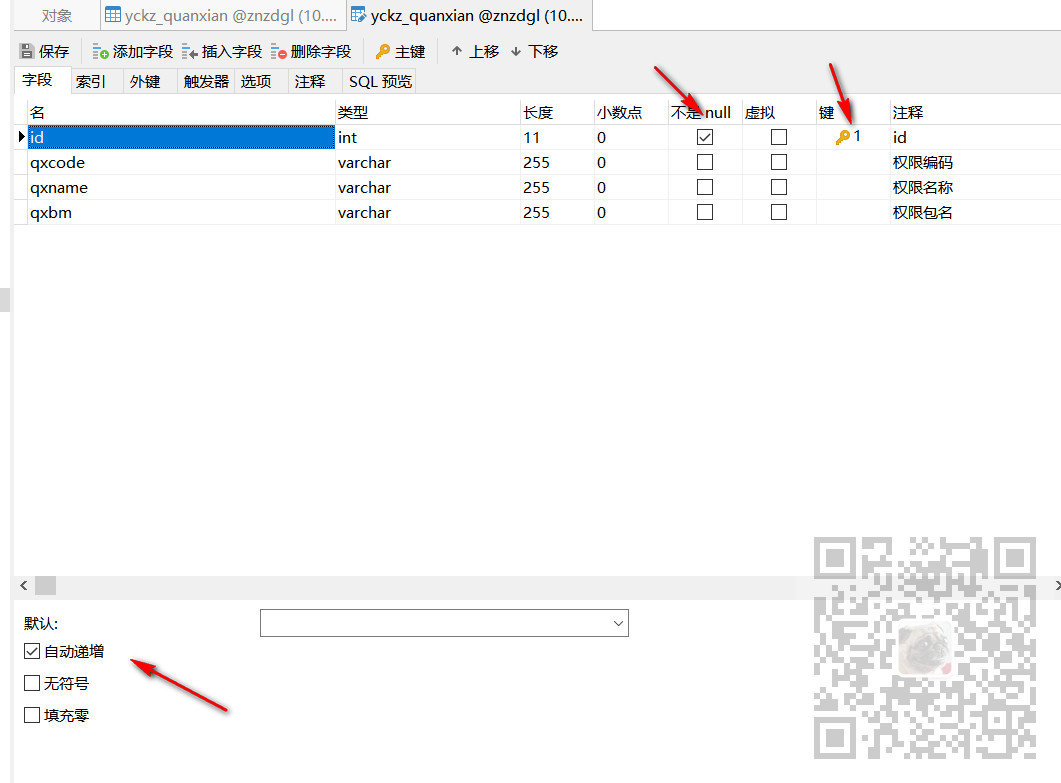Toggle 虚拟 checkbox for qxcode row
This screenshot has width=1061, height=783.
tap(779, 162)
